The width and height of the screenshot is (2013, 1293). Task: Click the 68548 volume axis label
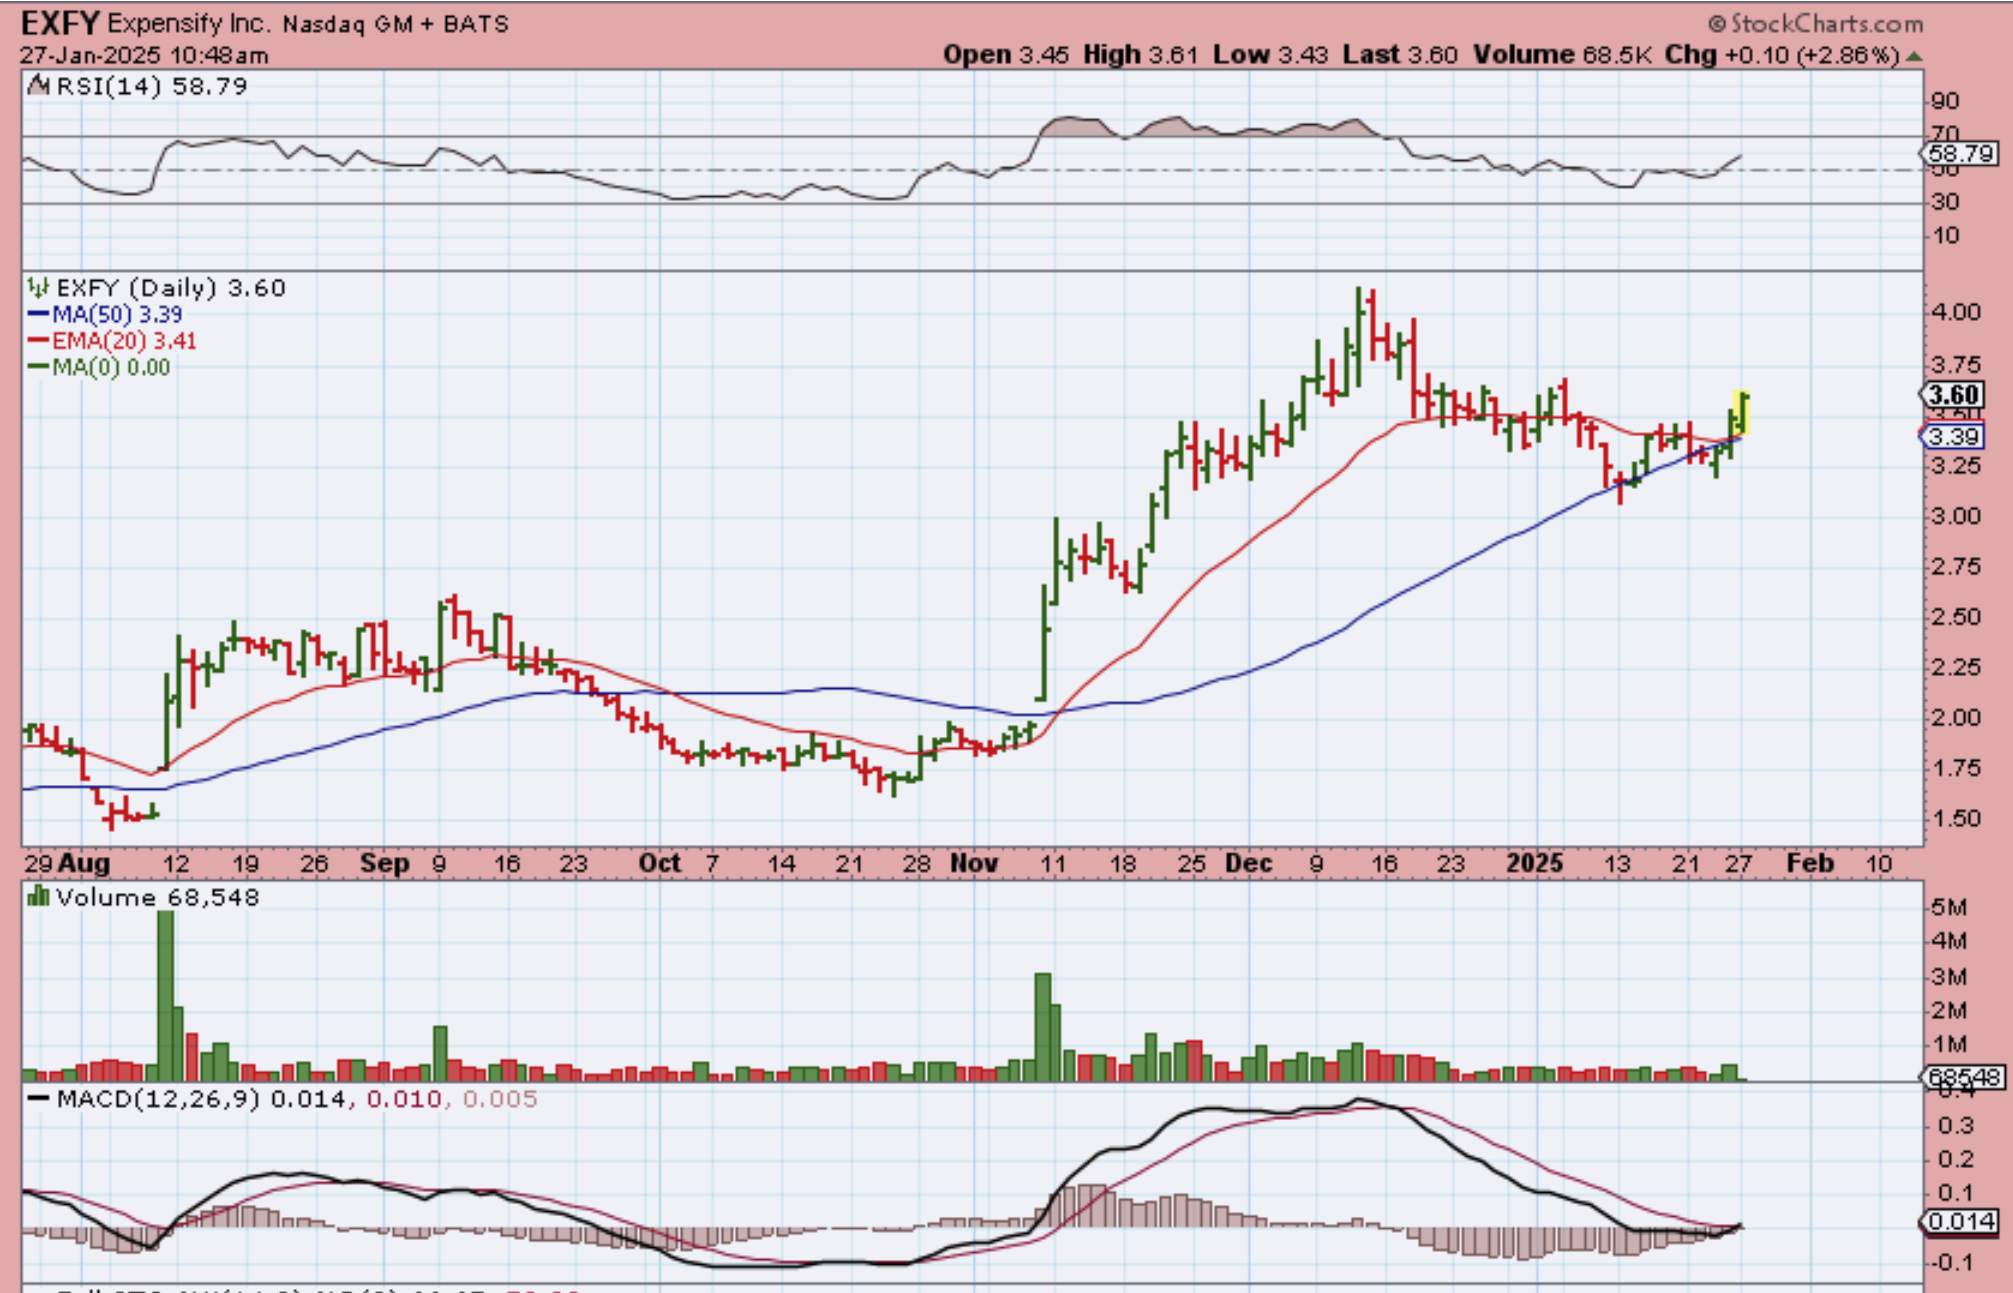click(1963, 1077)
